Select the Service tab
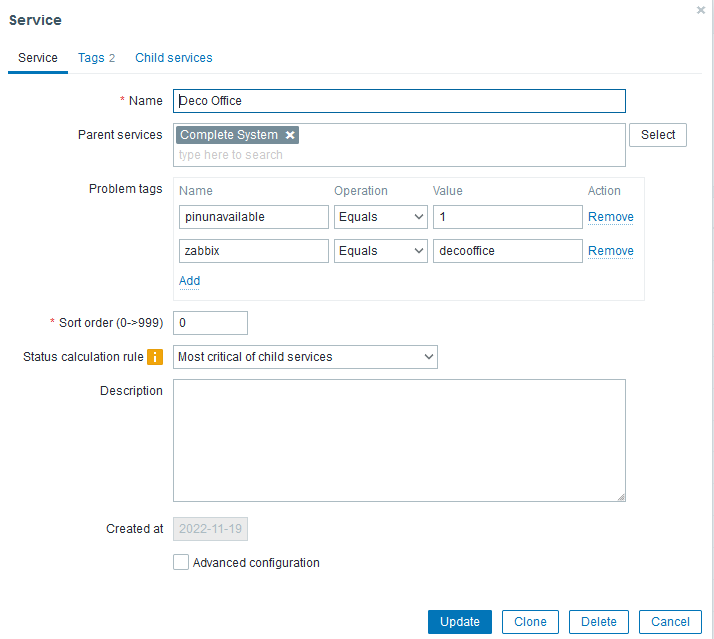 38,58
